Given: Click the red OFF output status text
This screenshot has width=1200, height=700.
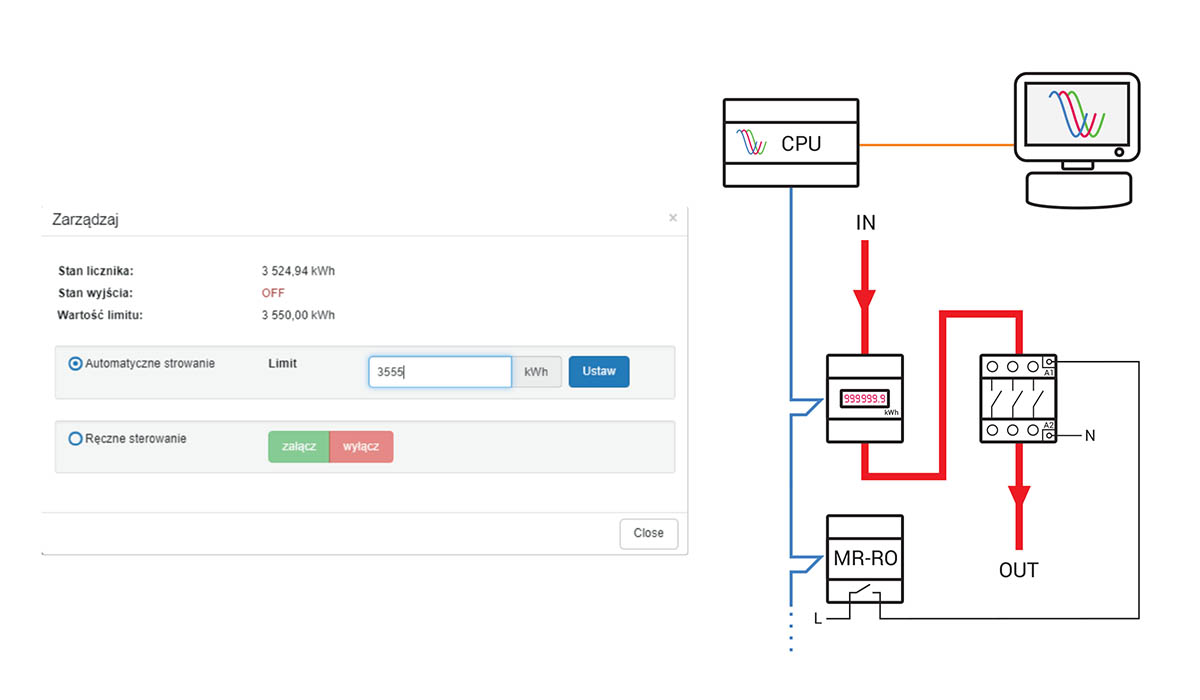Looking at the screenshot, I should click(x=273, y=293).
